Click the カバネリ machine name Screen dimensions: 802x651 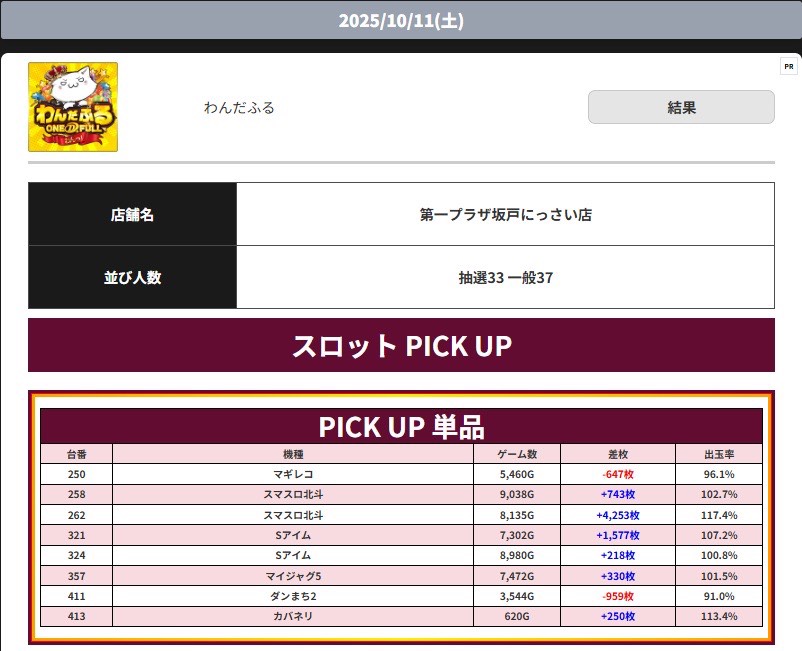point(293,616)
